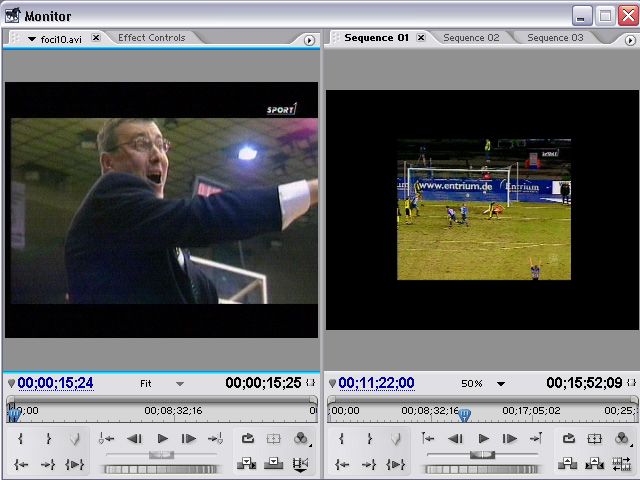Click Extract button in Program monitor
The width and height of the screenshot is (640, 480).
(x=595, y=463)
